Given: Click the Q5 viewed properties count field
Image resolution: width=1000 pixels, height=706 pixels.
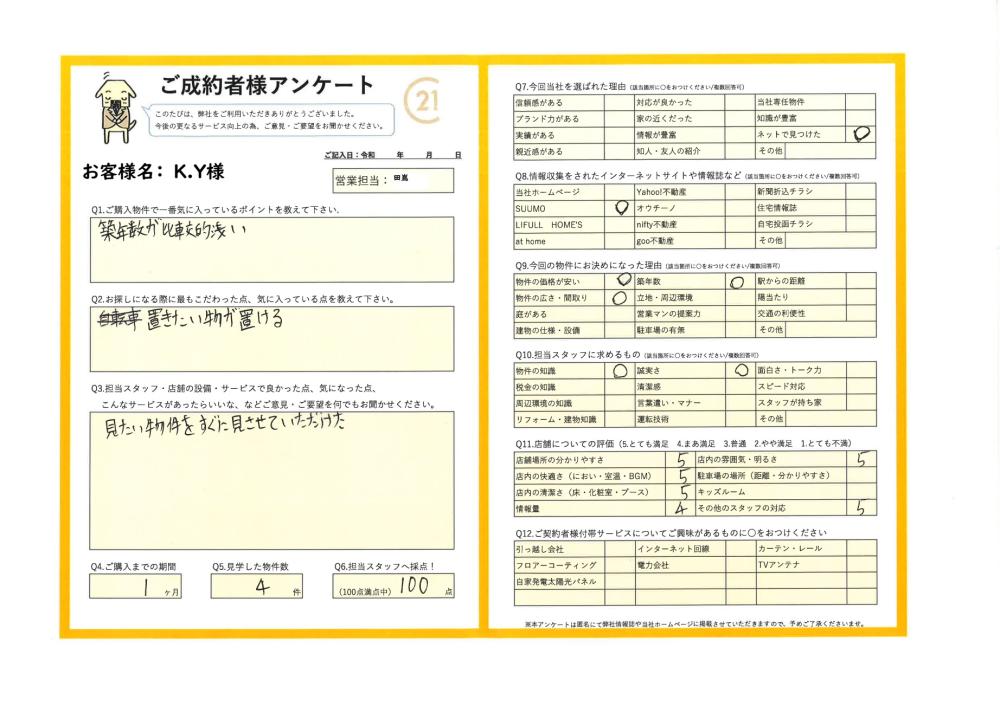Looking at the screenshot, I should [x=261, y=587].
